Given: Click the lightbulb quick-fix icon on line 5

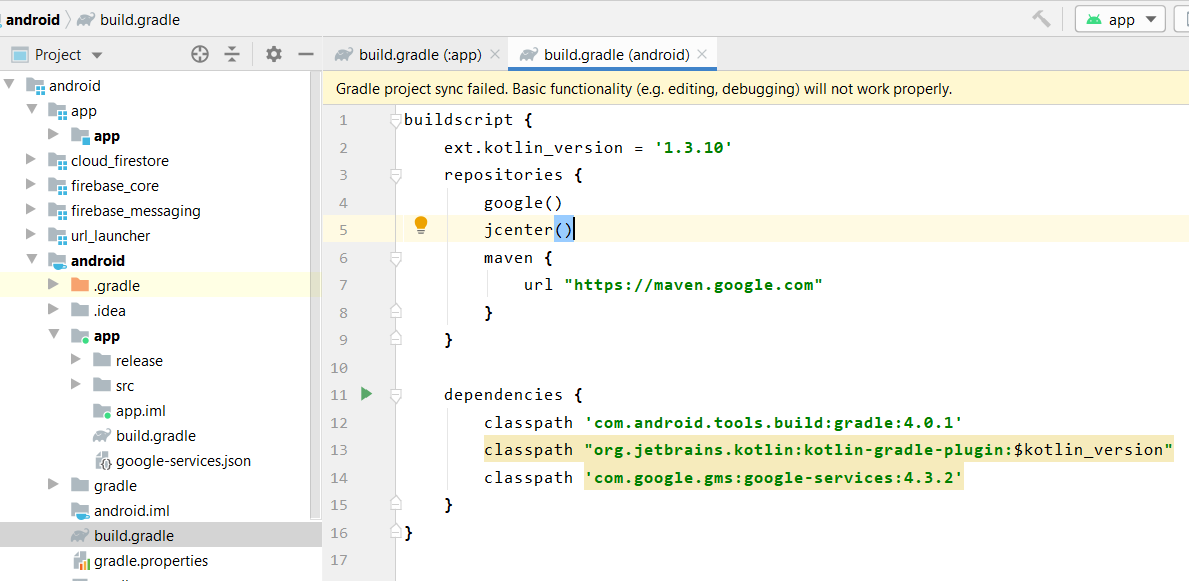Looking at the screenshot, I should (421, 225).
